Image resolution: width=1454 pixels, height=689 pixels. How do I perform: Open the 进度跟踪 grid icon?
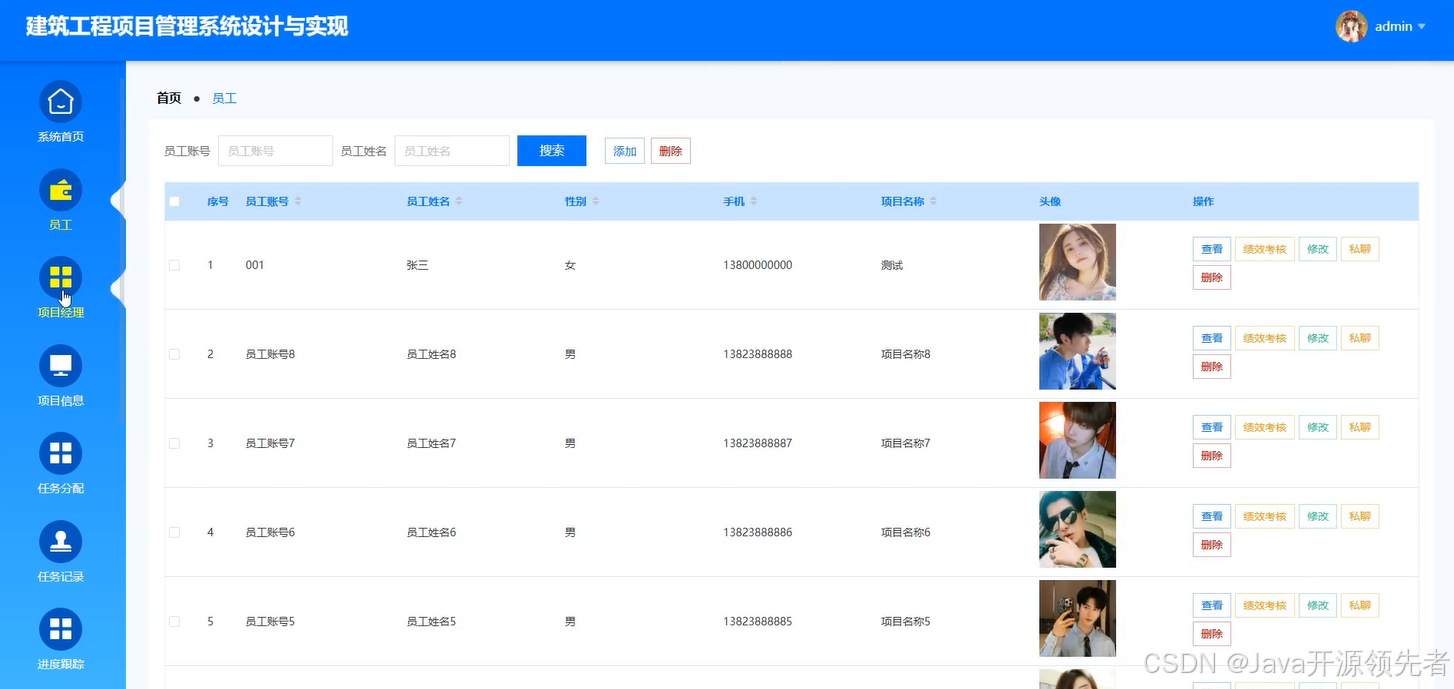click(60, 630)
